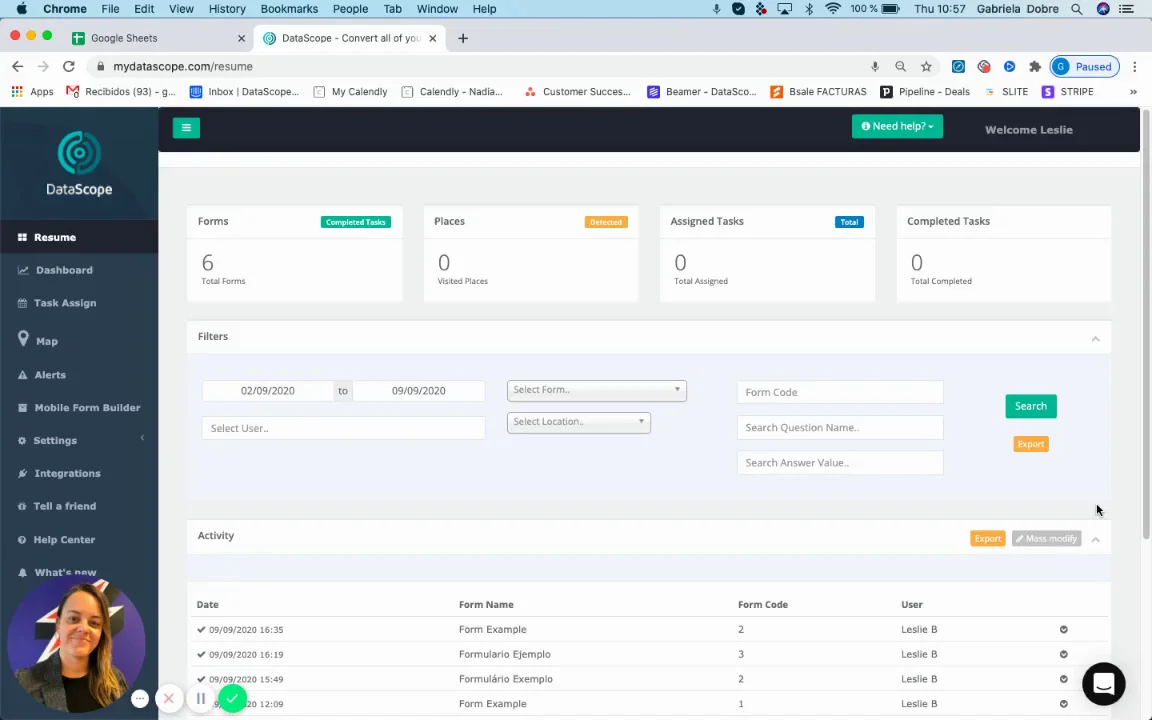Go to Dashboard in the sidebar

(x=64, y=270)
